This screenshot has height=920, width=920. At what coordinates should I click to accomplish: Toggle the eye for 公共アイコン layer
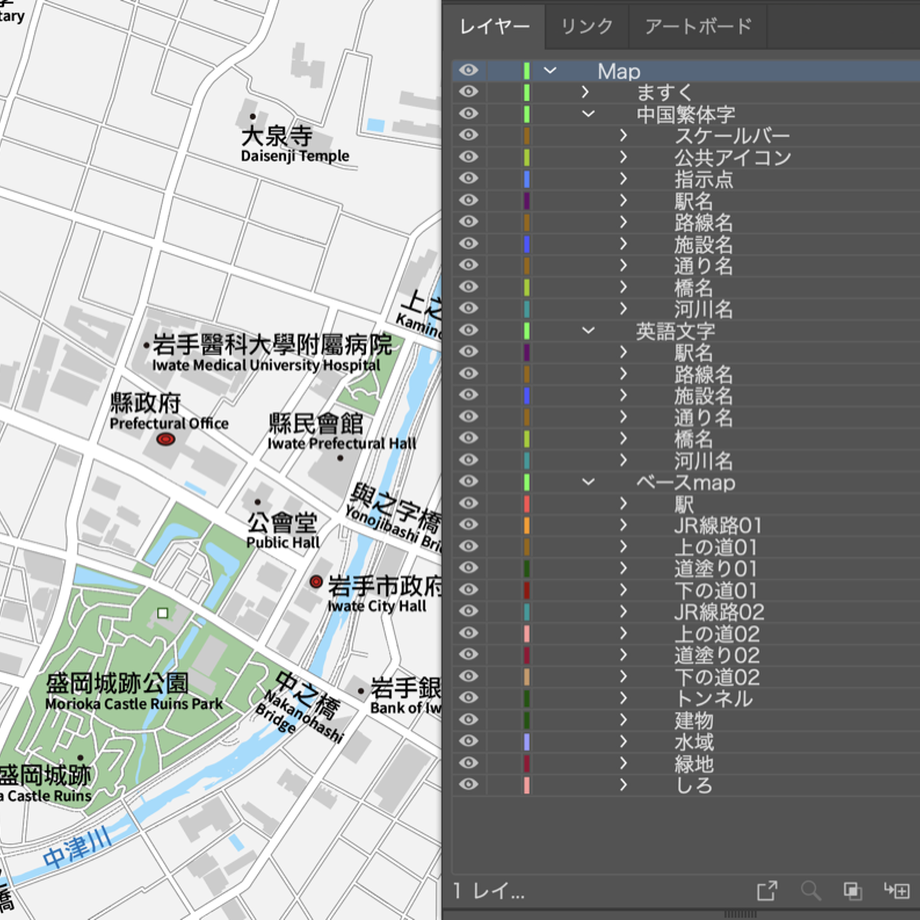coord(468,157)
